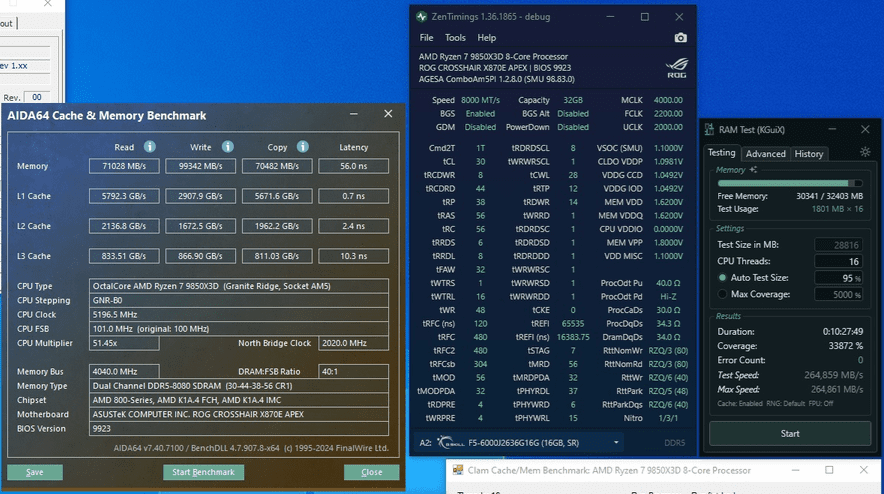Click Start Benchmark in AIDA64
The height and width of the screenshot is (494, 884).
click(204, 472)
